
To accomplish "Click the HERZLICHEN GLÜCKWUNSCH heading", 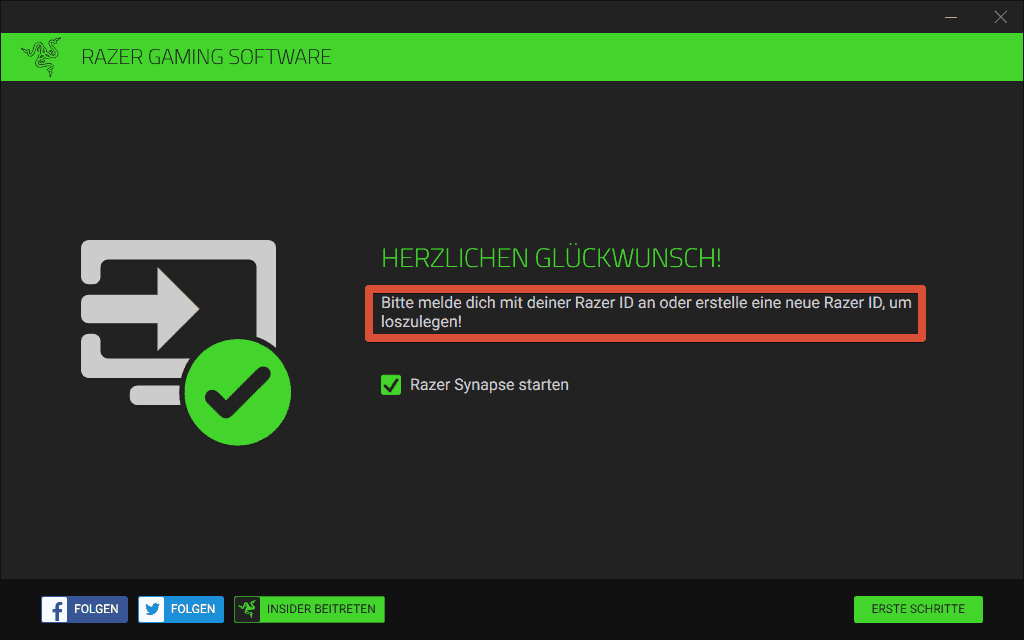I will 551,258.
